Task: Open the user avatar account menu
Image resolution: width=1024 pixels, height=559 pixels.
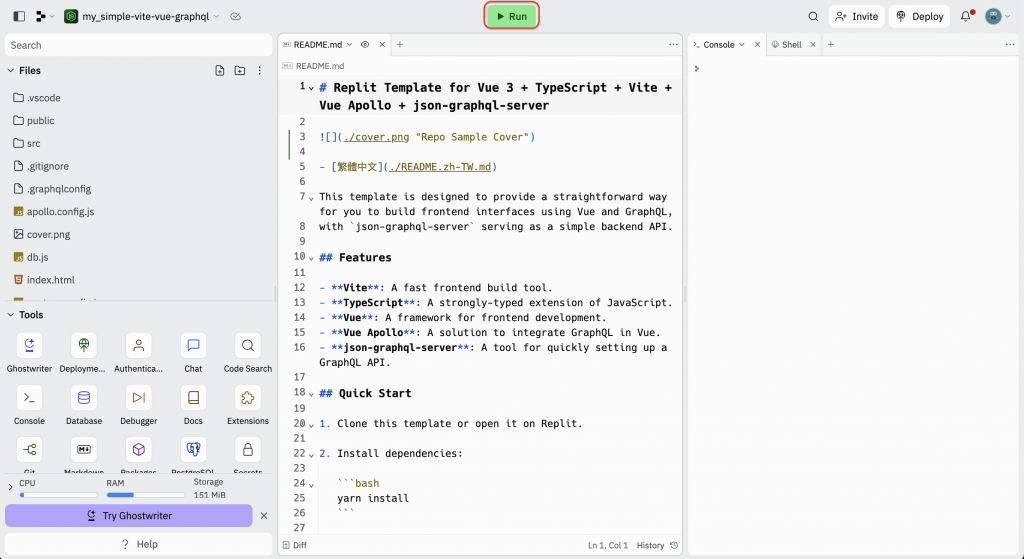Action: (x=997, y=16)
